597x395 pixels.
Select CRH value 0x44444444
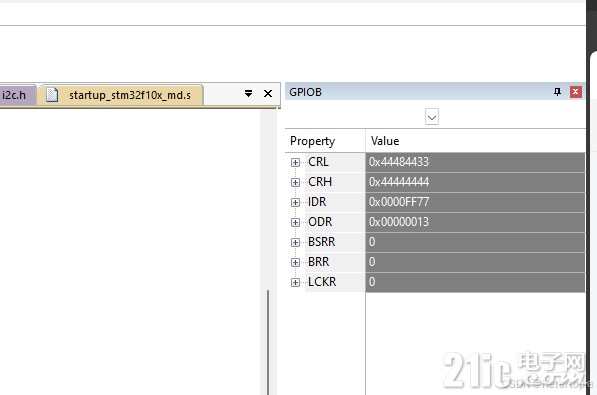point(475,182)
